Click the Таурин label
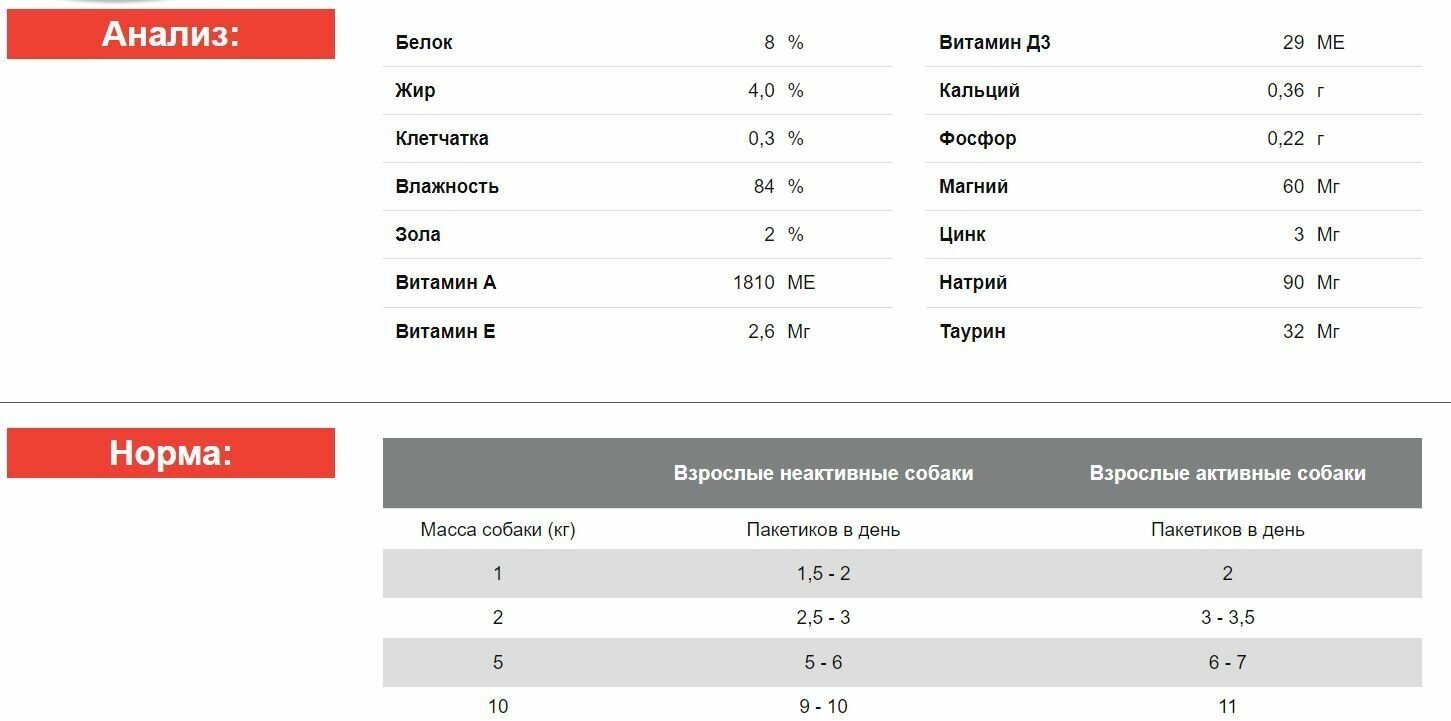This screenshot has width=1451, height=721. click(973, 332)
